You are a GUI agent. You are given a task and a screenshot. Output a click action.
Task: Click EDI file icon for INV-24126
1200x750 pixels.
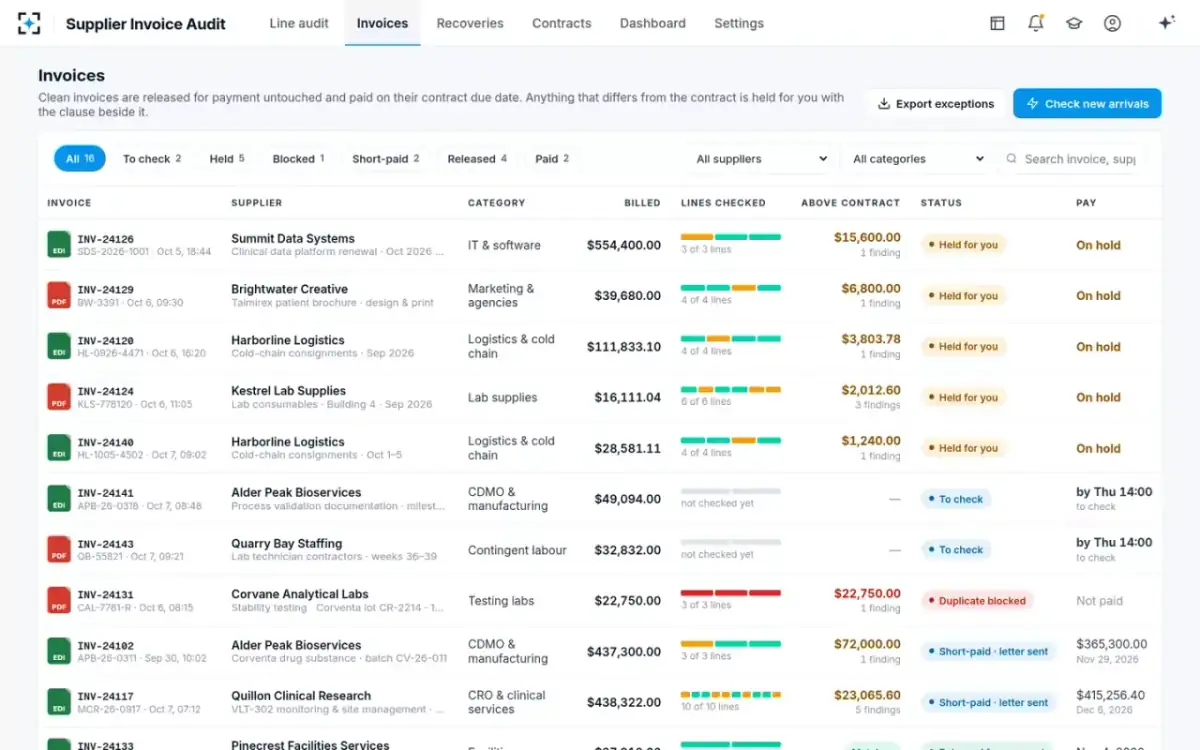click(x=59, y=245)
